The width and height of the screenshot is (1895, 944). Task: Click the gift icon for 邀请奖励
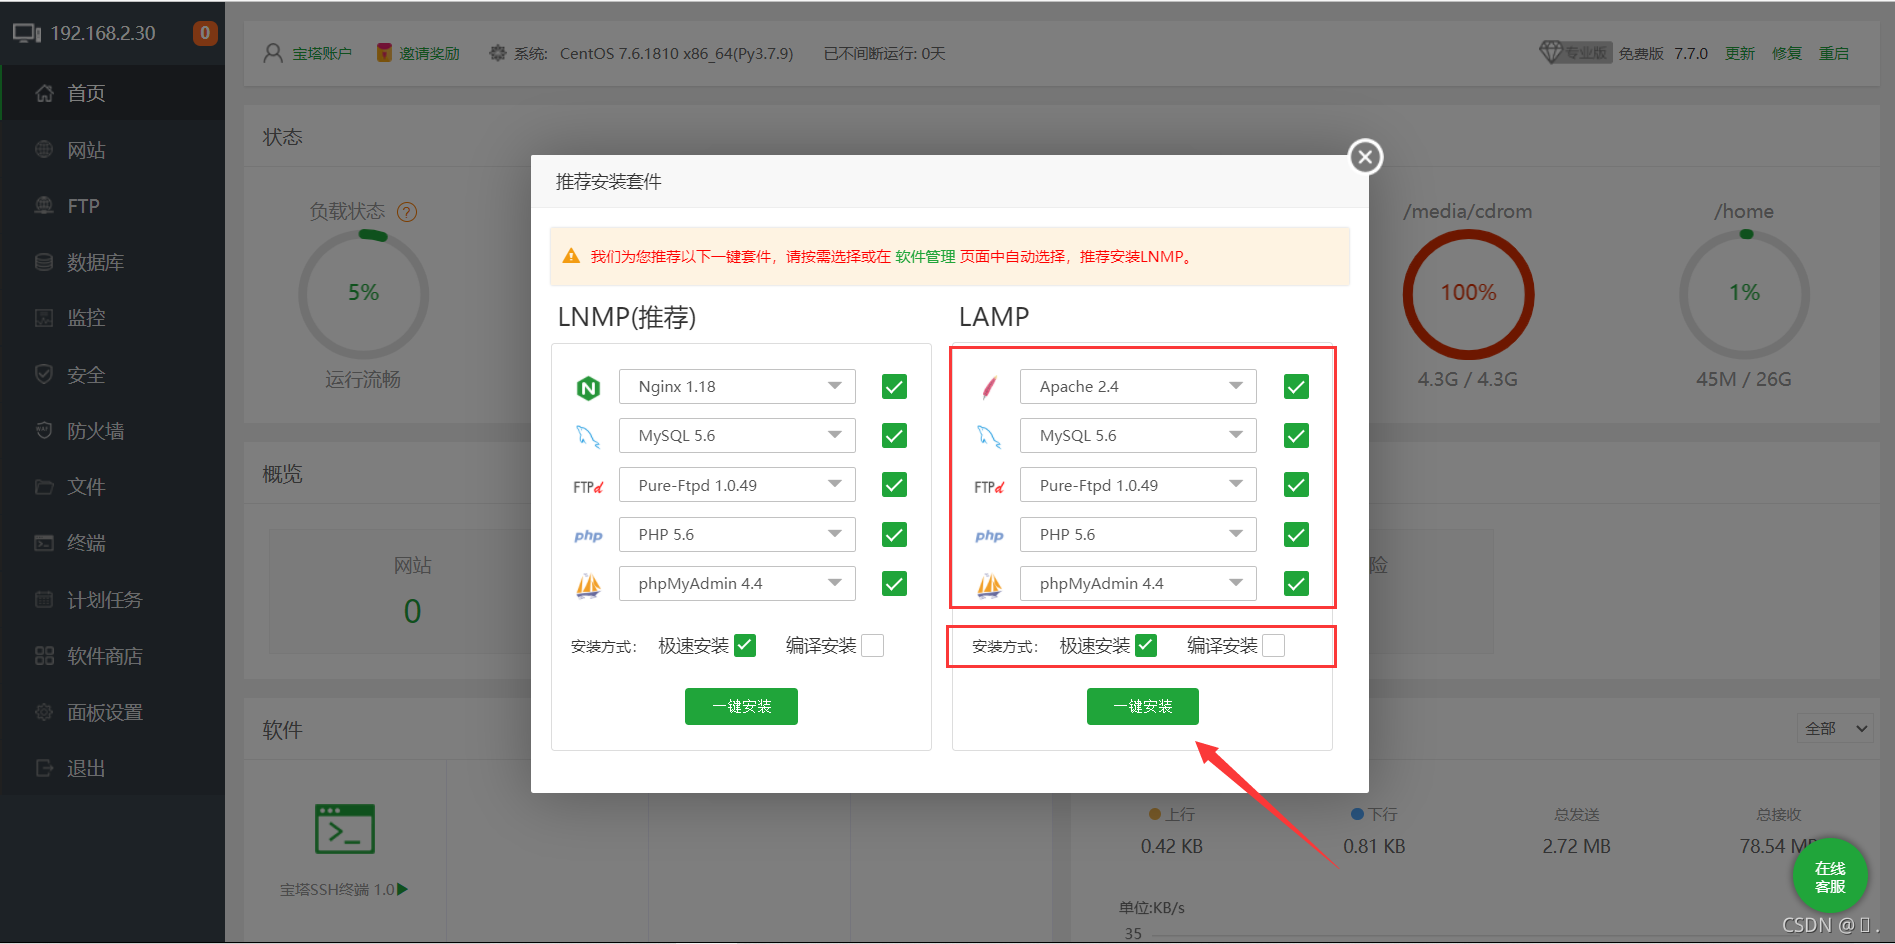point(384,53)
